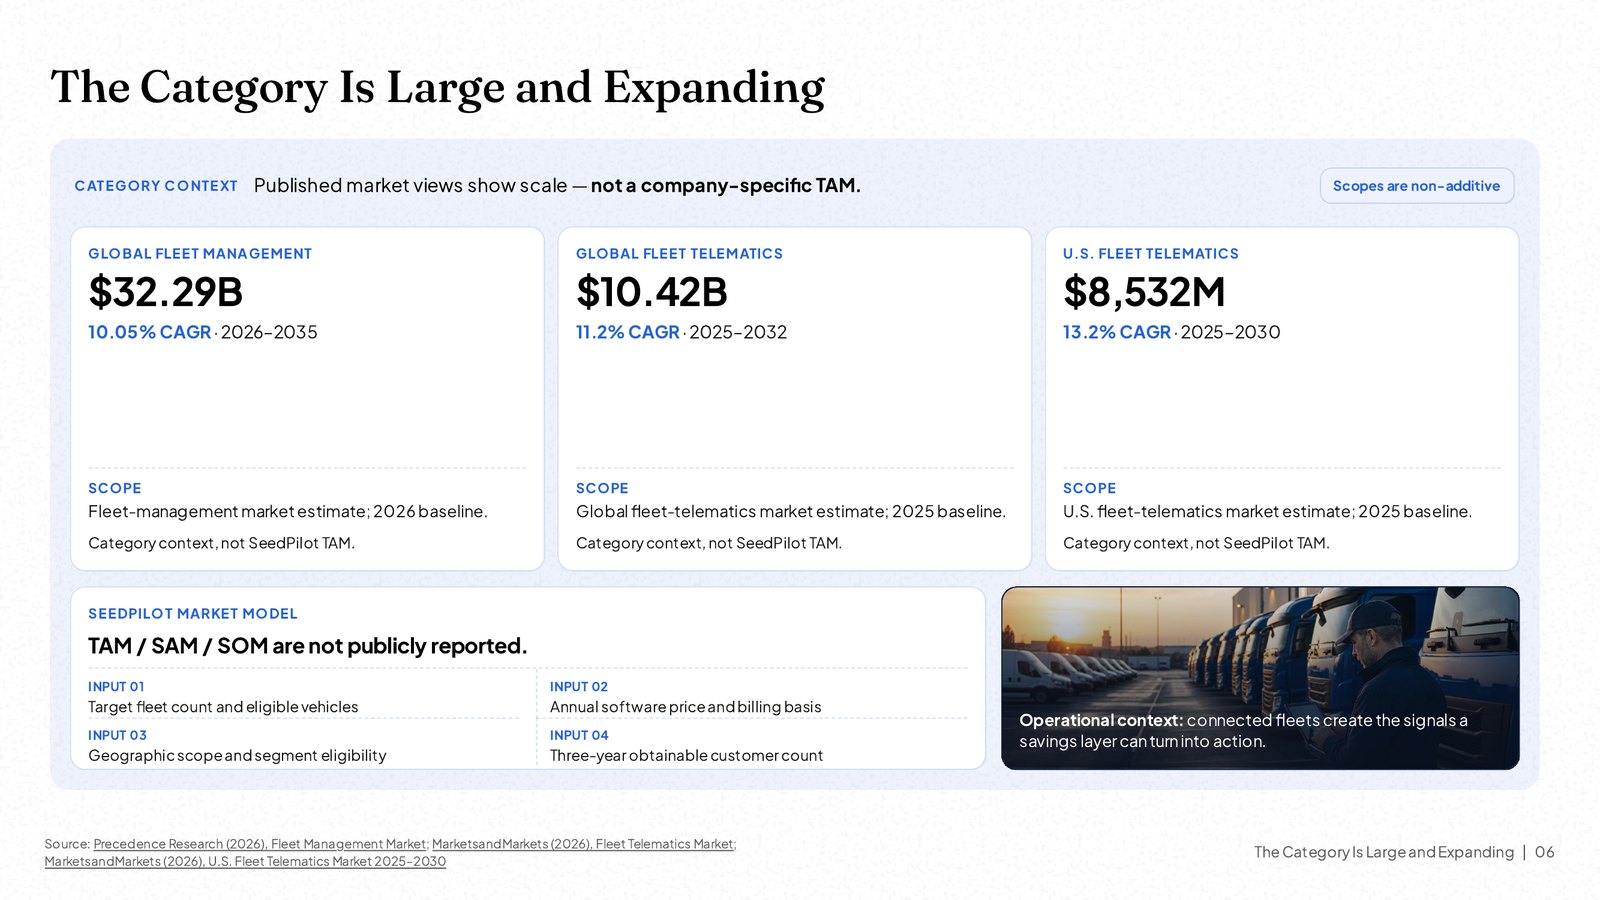
Task: Click the 'SCOPE' label in Global Fleet Management card
Action: pyautogui.click(x=115, y=488)
